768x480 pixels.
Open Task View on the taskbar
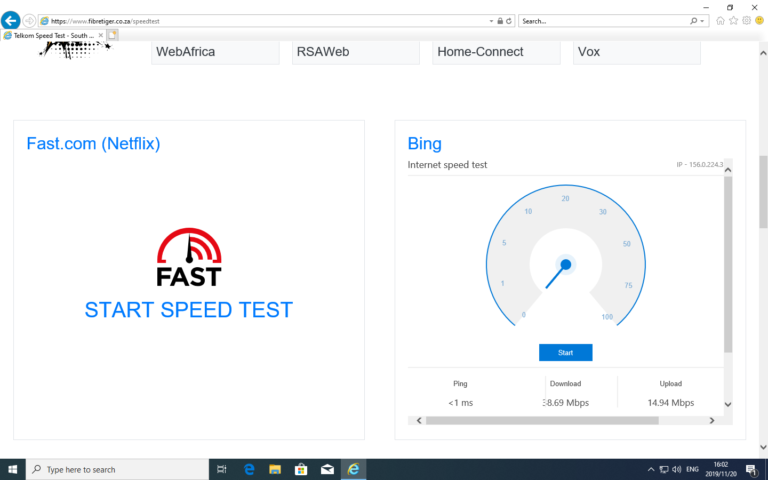[x=222, y=469]
